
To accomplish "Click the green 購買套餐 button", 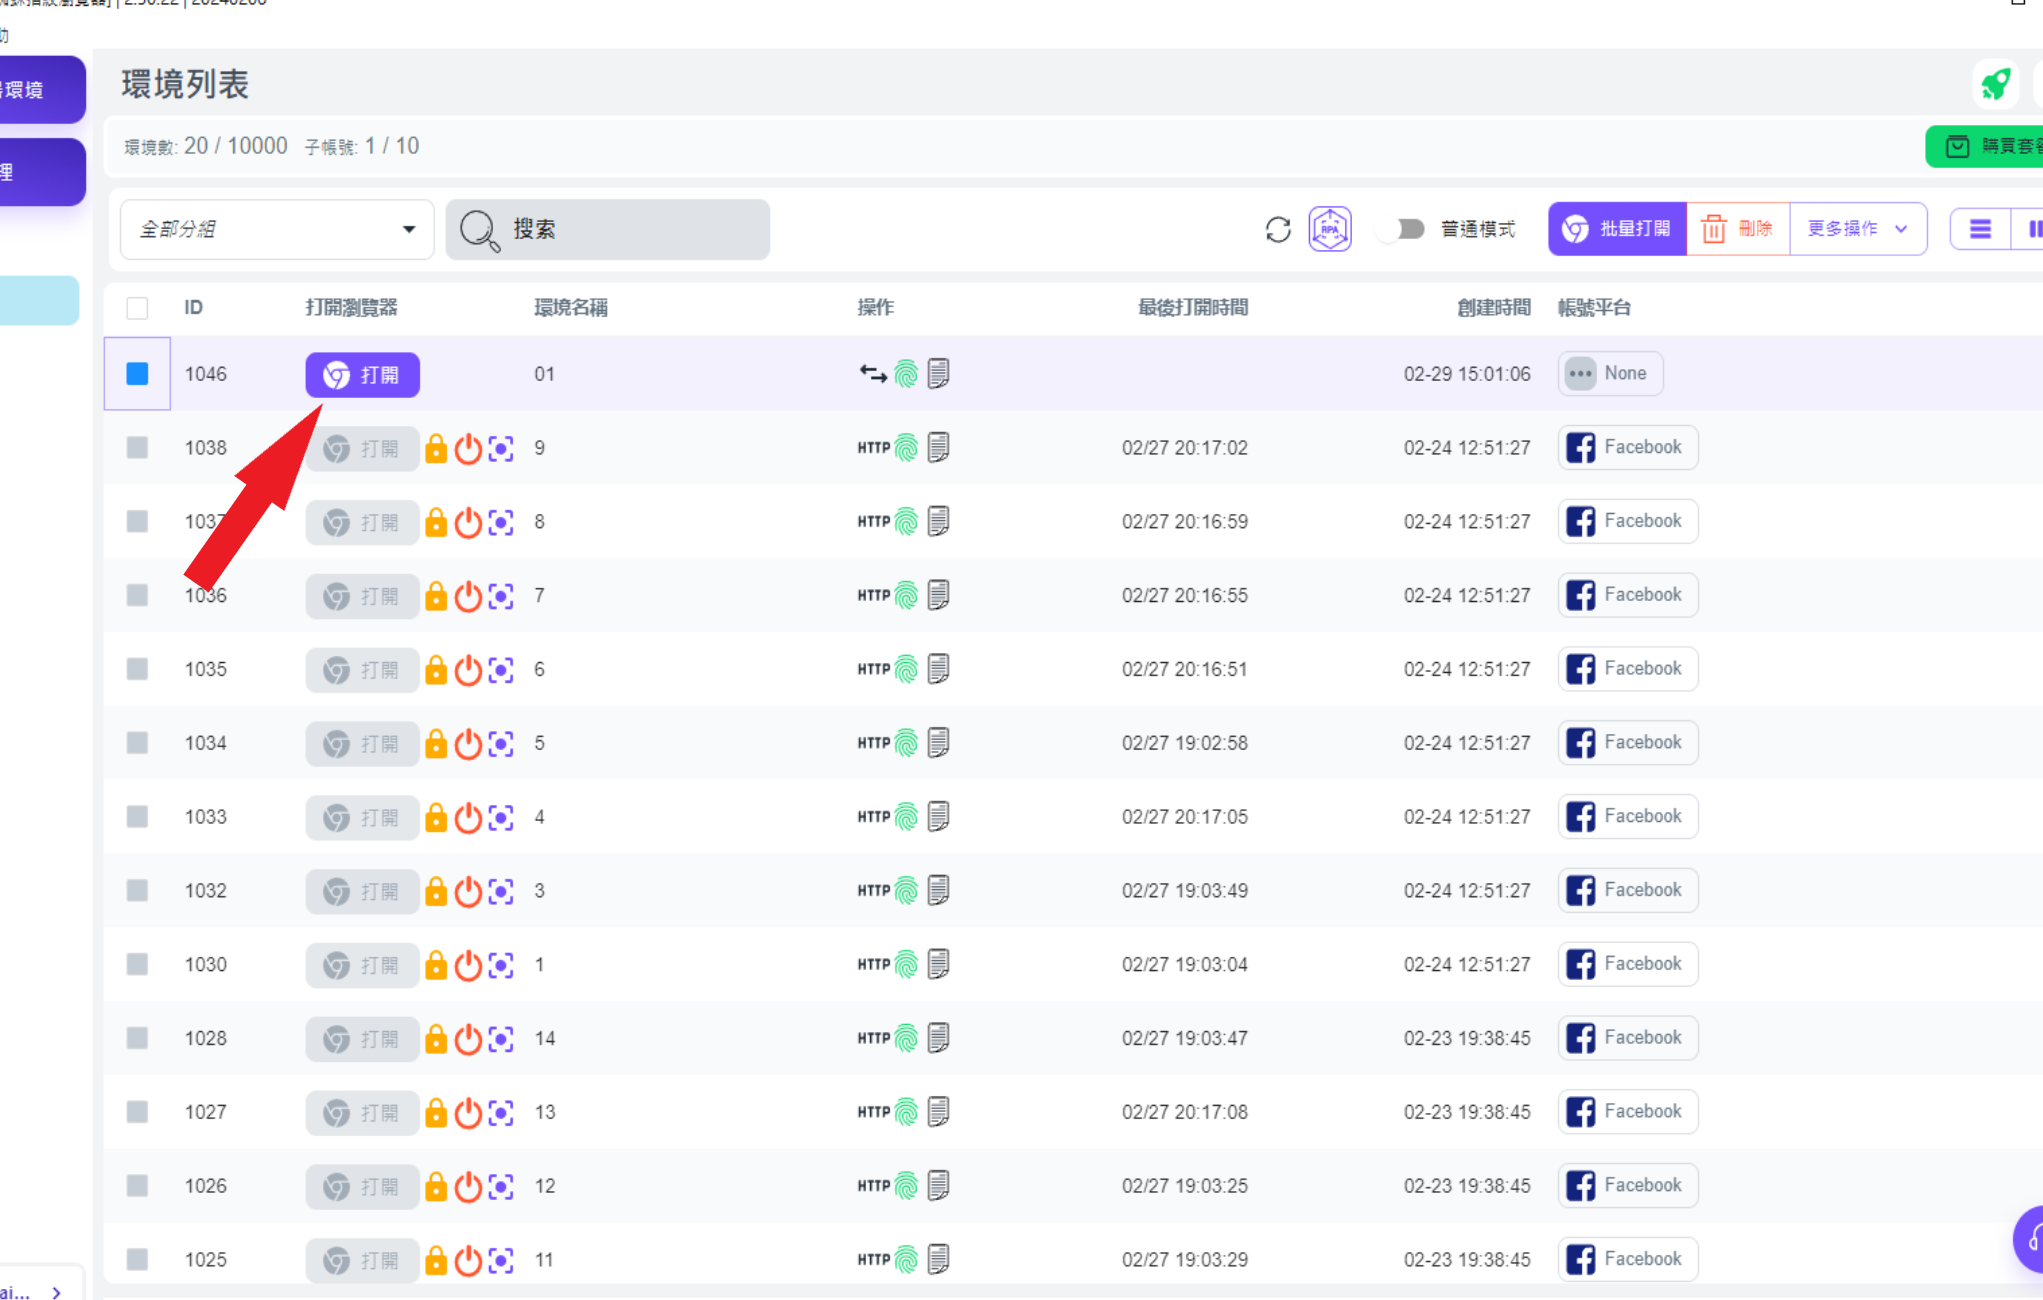I will pyautogui.click(x=1985, y=147).
